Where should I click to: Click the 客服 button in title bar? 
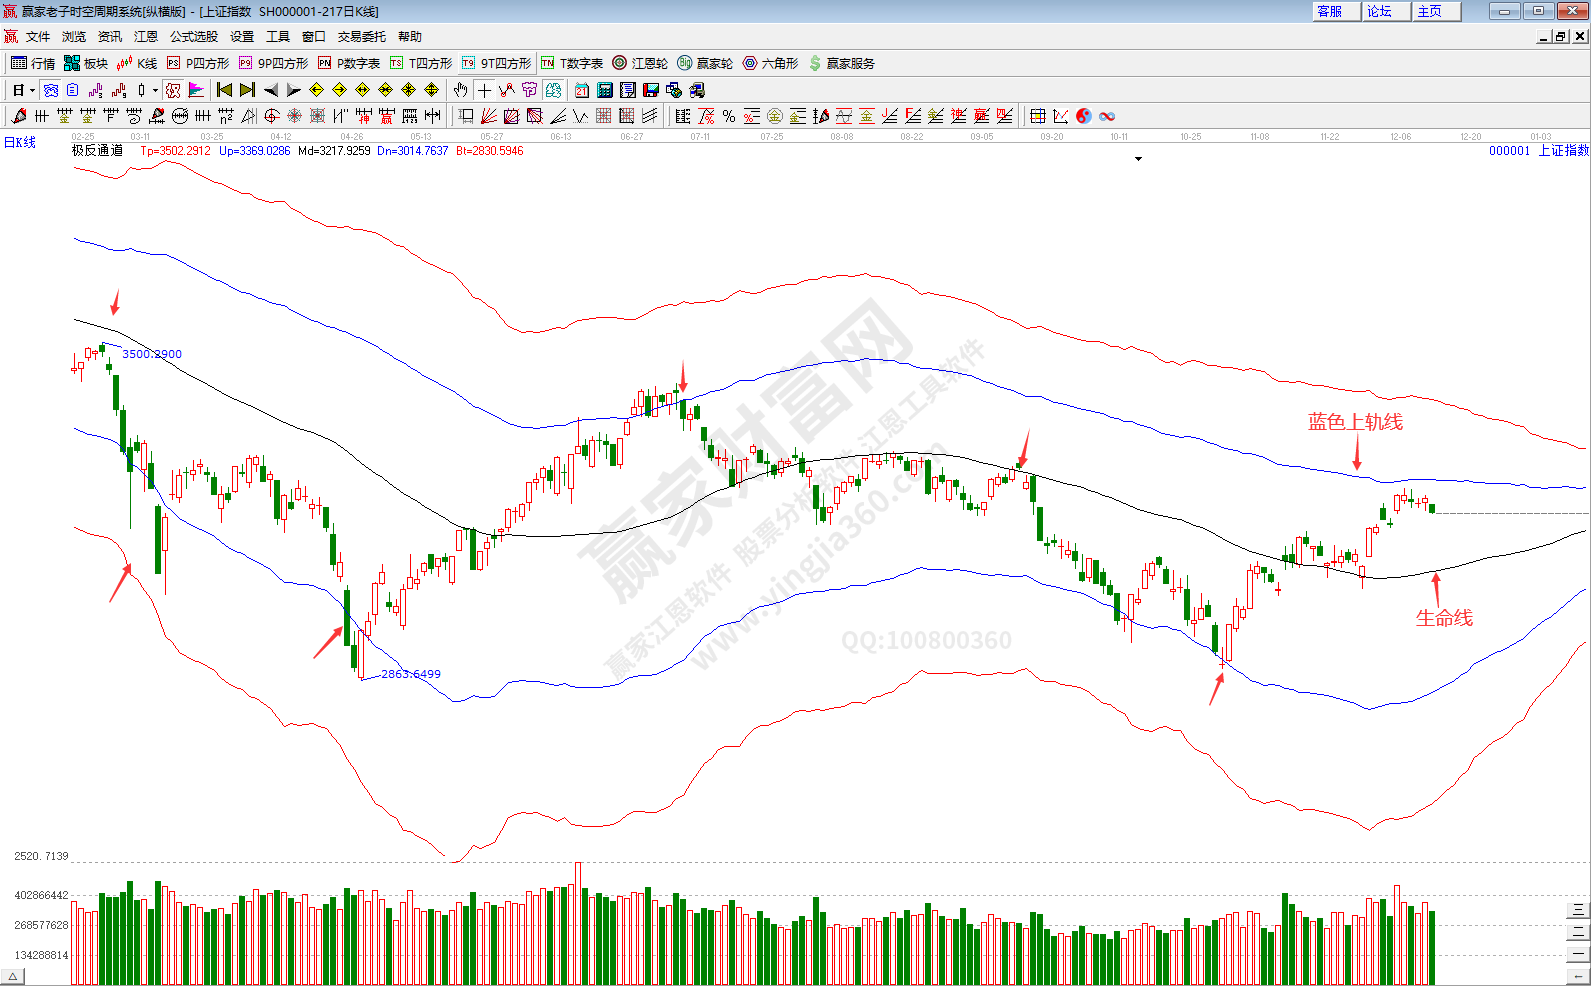pyautogui.click(x=1330, y=11)
